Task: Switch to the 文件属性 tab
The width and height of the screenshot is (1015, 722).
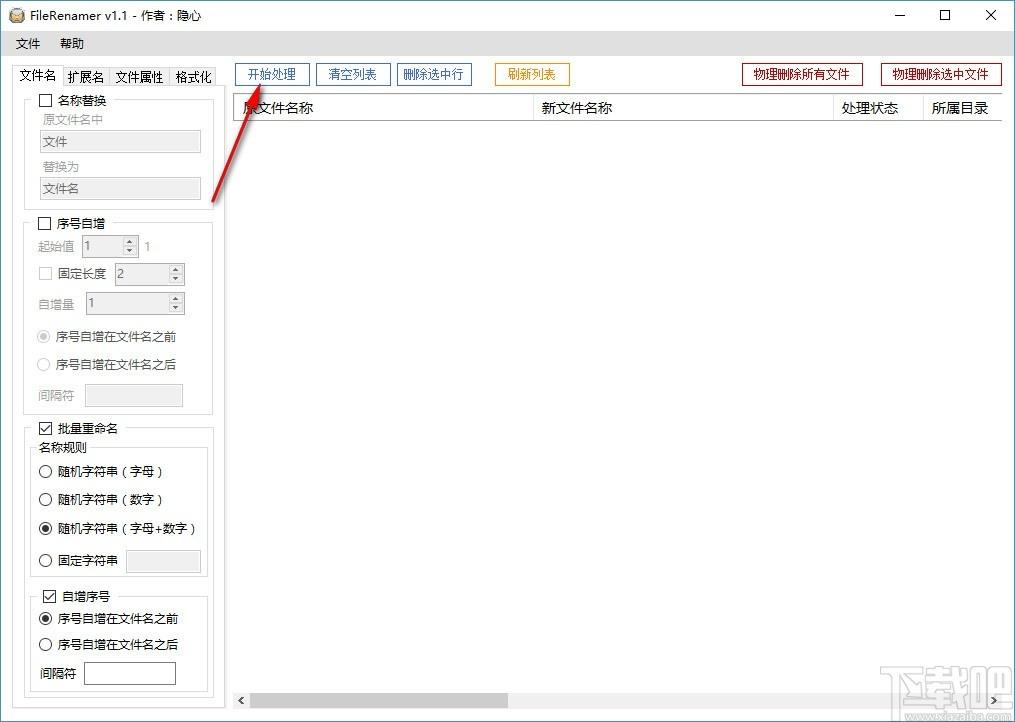Action: click(x=139, y=76)
